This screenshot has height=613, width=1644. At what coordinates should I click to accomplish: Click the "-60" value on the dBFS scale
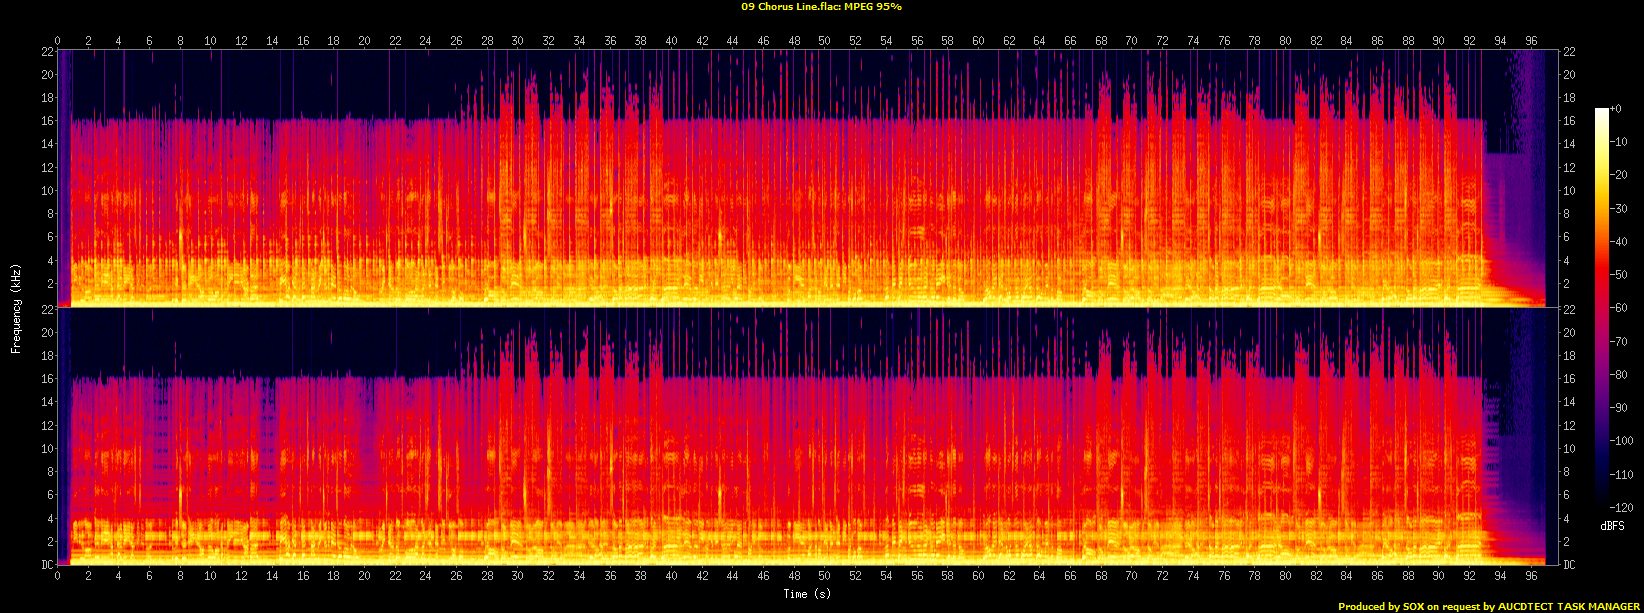pos(1621,308)
